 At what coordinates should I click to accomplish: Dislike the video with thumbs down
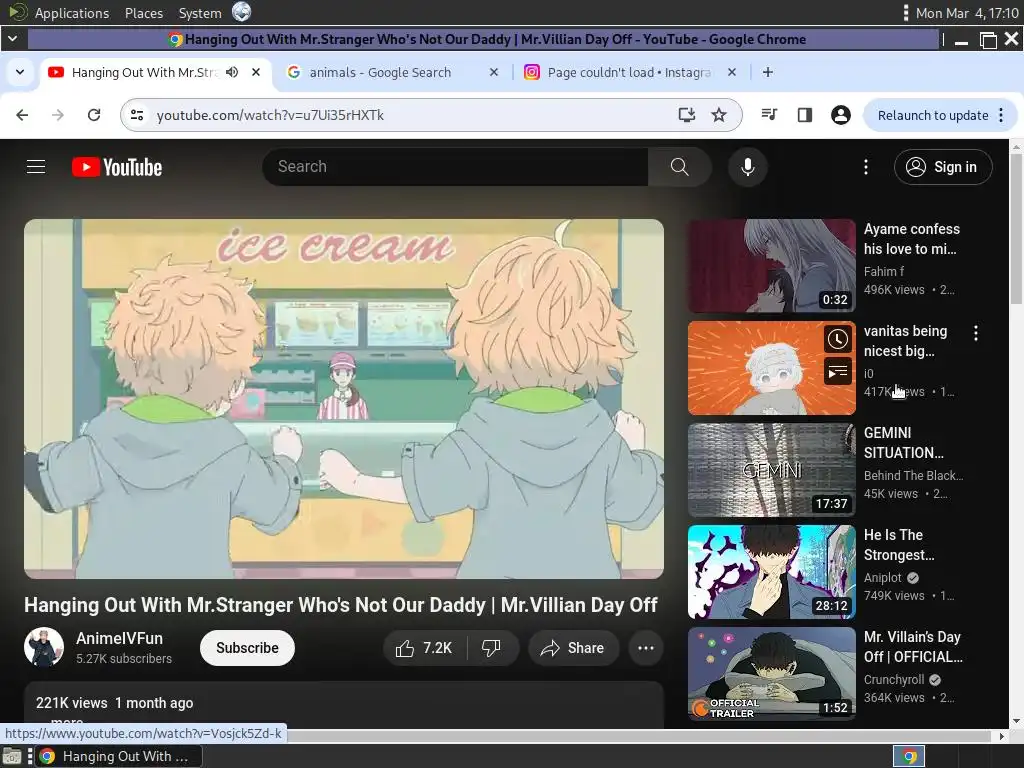(x=491, y=648)
